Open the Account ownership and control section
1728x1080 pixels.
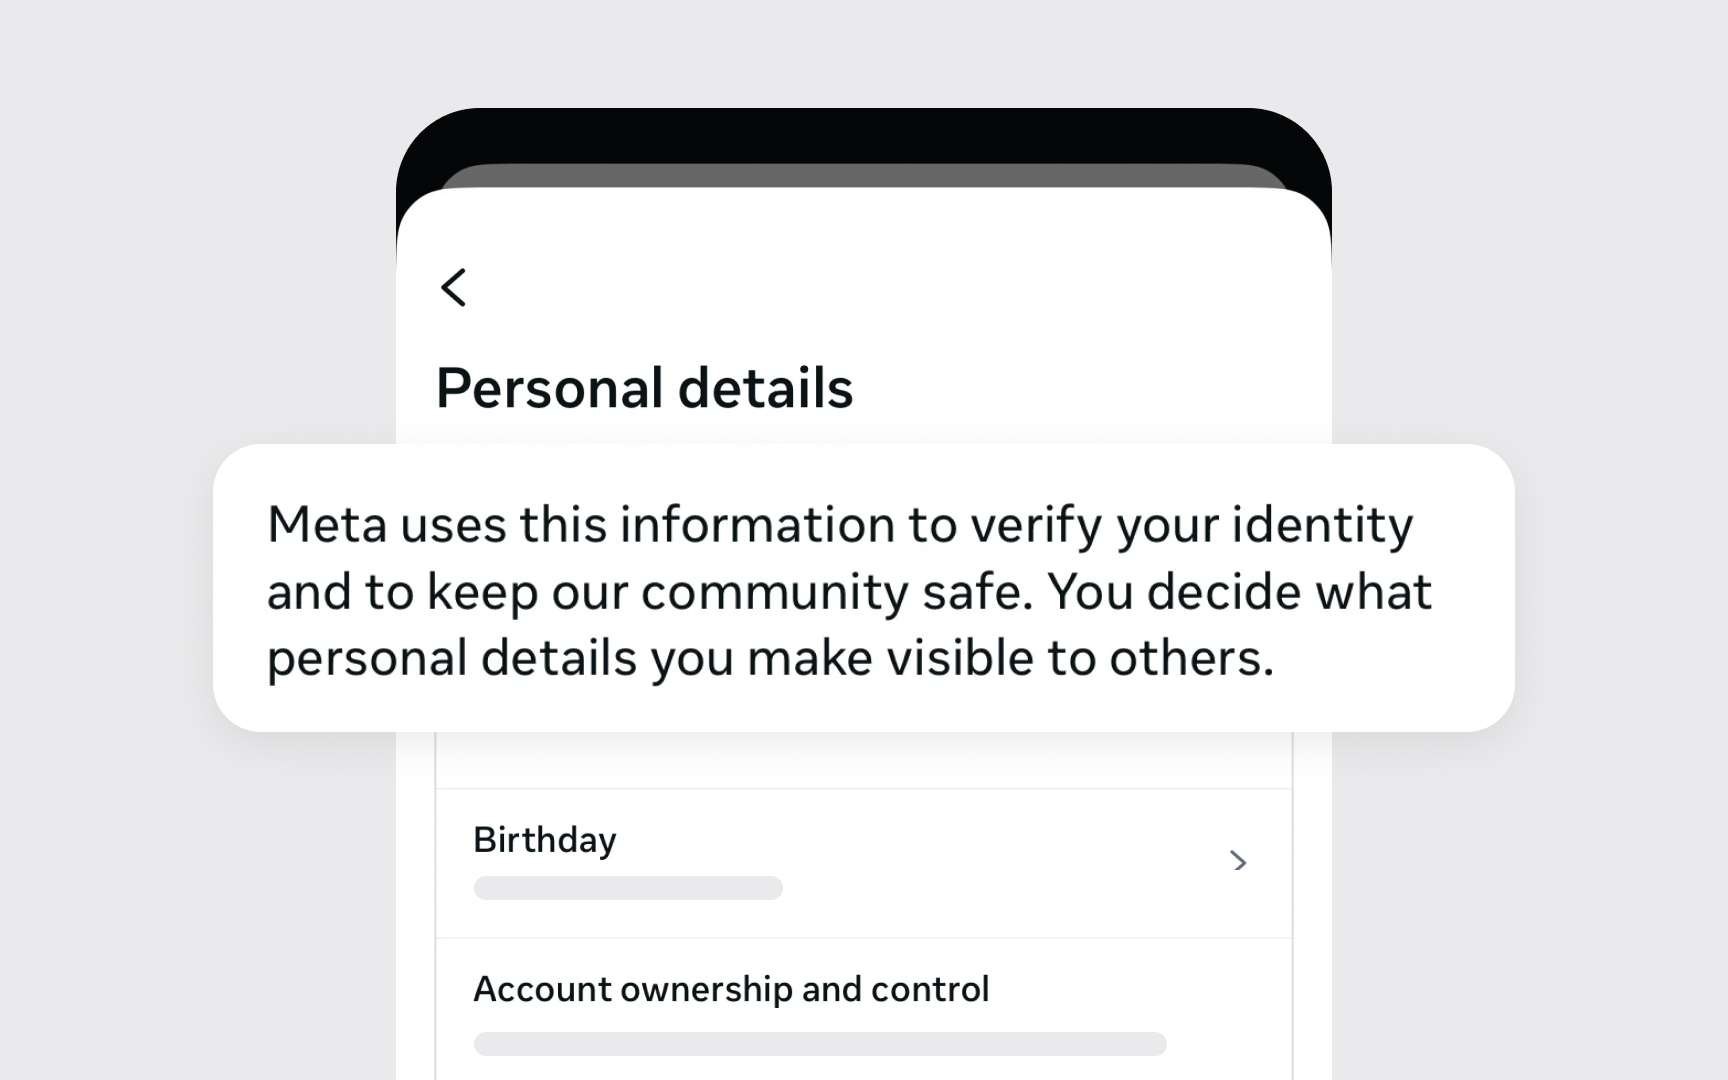731,989
